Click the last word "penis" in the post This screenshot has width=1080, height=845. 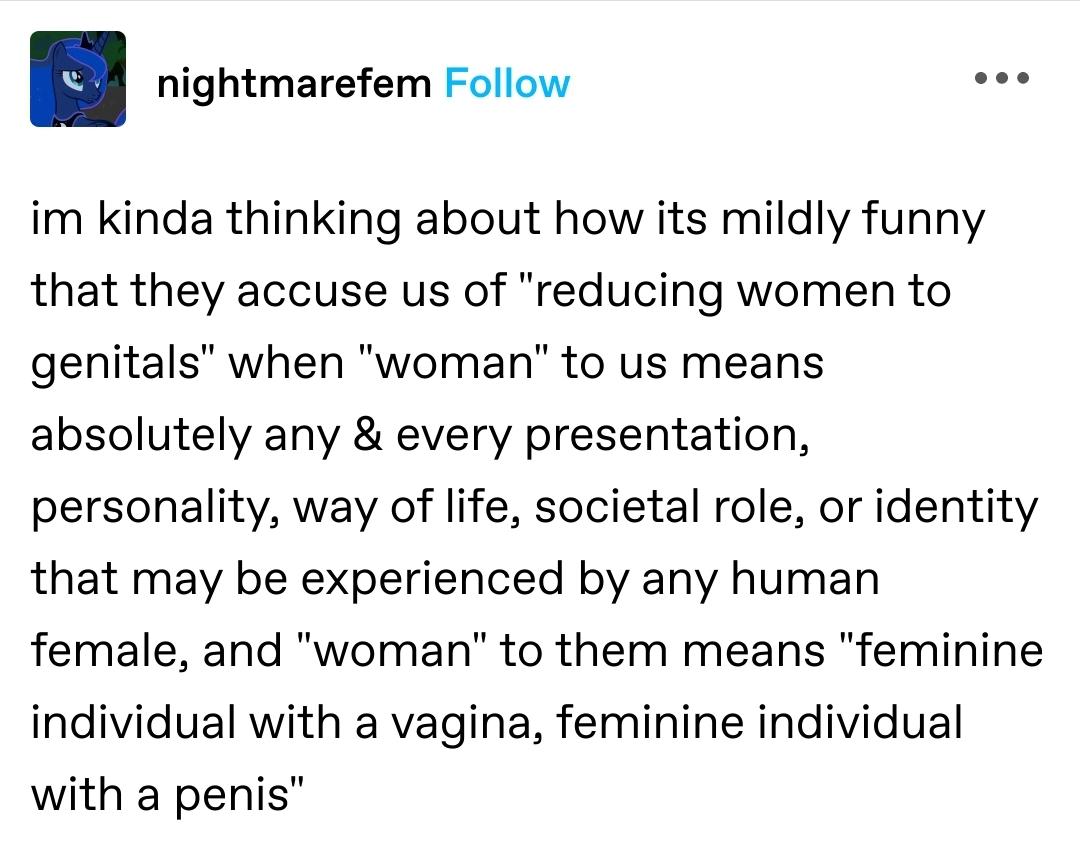pyautogui.click(x=230, y=796)
